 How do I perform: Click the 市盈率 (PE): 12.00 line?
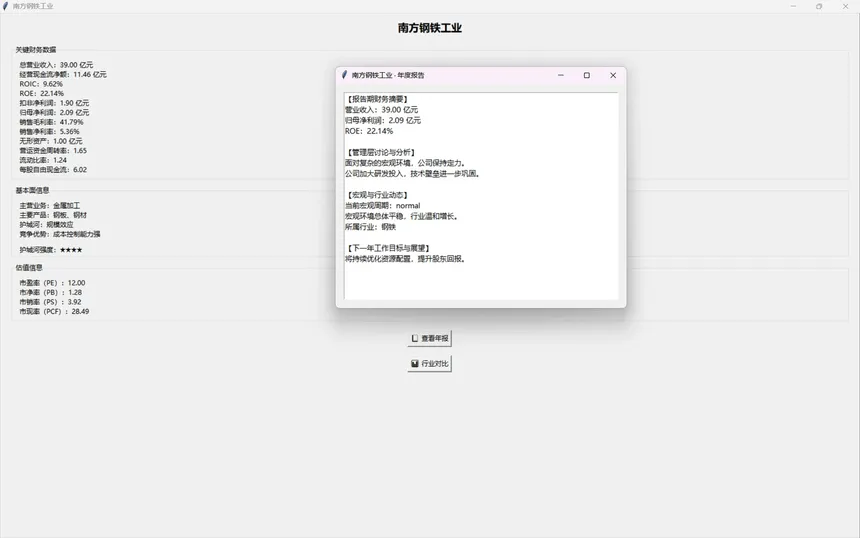click(x=53, y=283)
